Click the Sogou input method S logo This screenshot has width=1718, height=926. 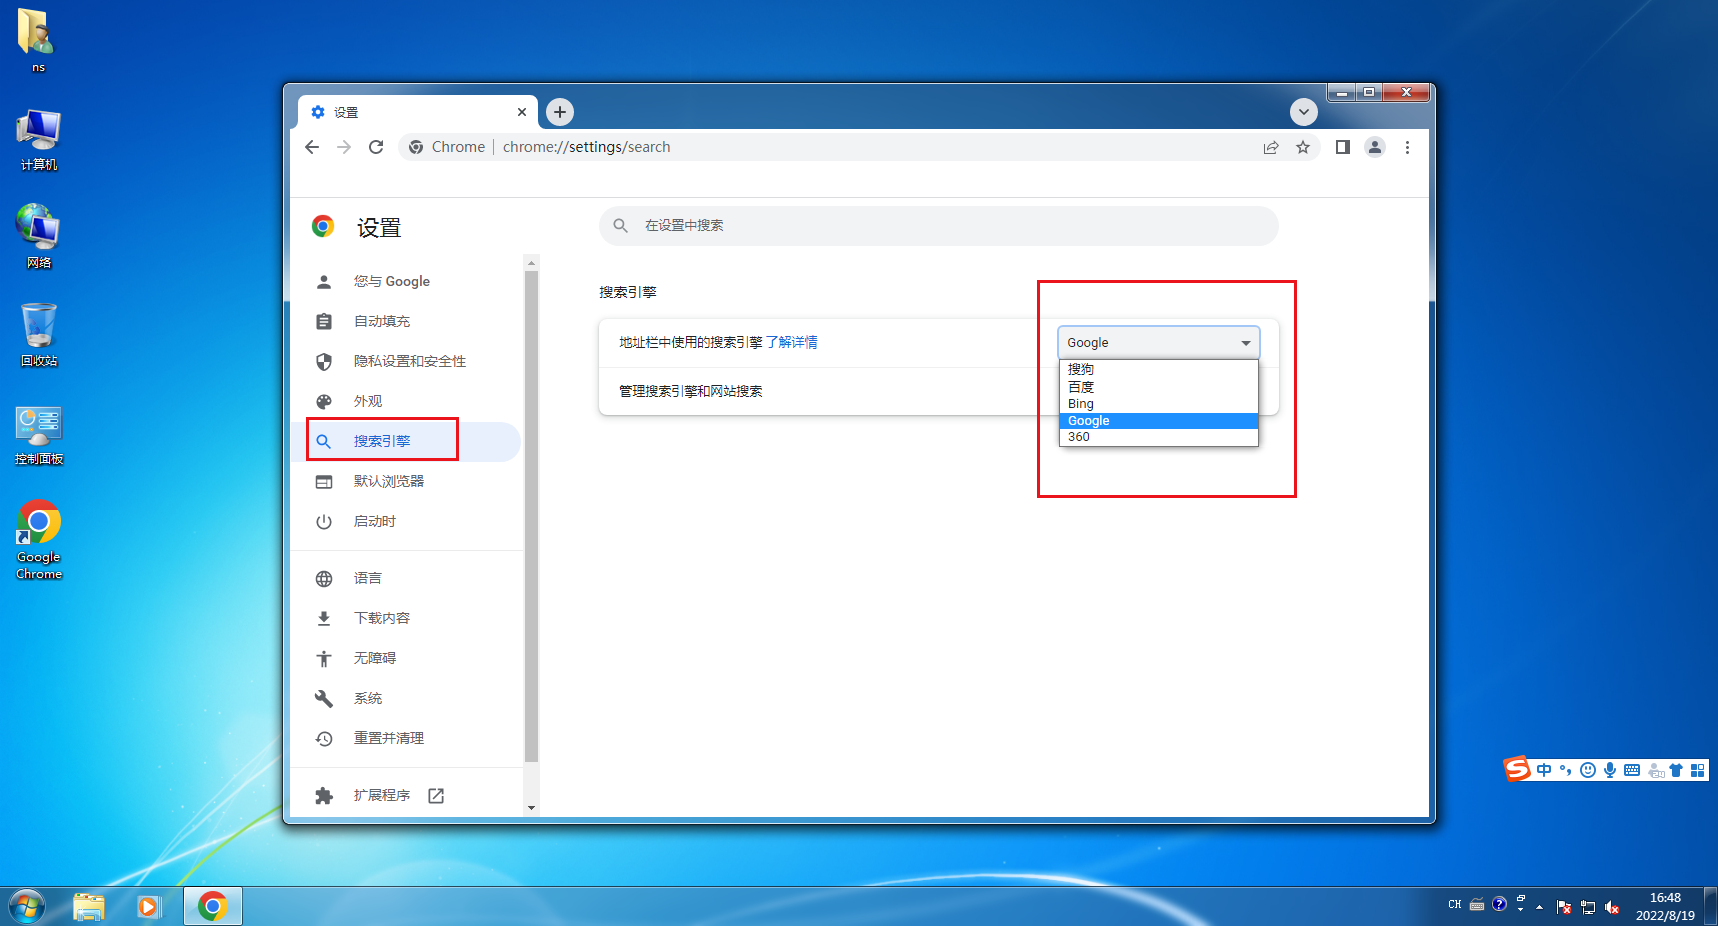tap(1517, 769)
